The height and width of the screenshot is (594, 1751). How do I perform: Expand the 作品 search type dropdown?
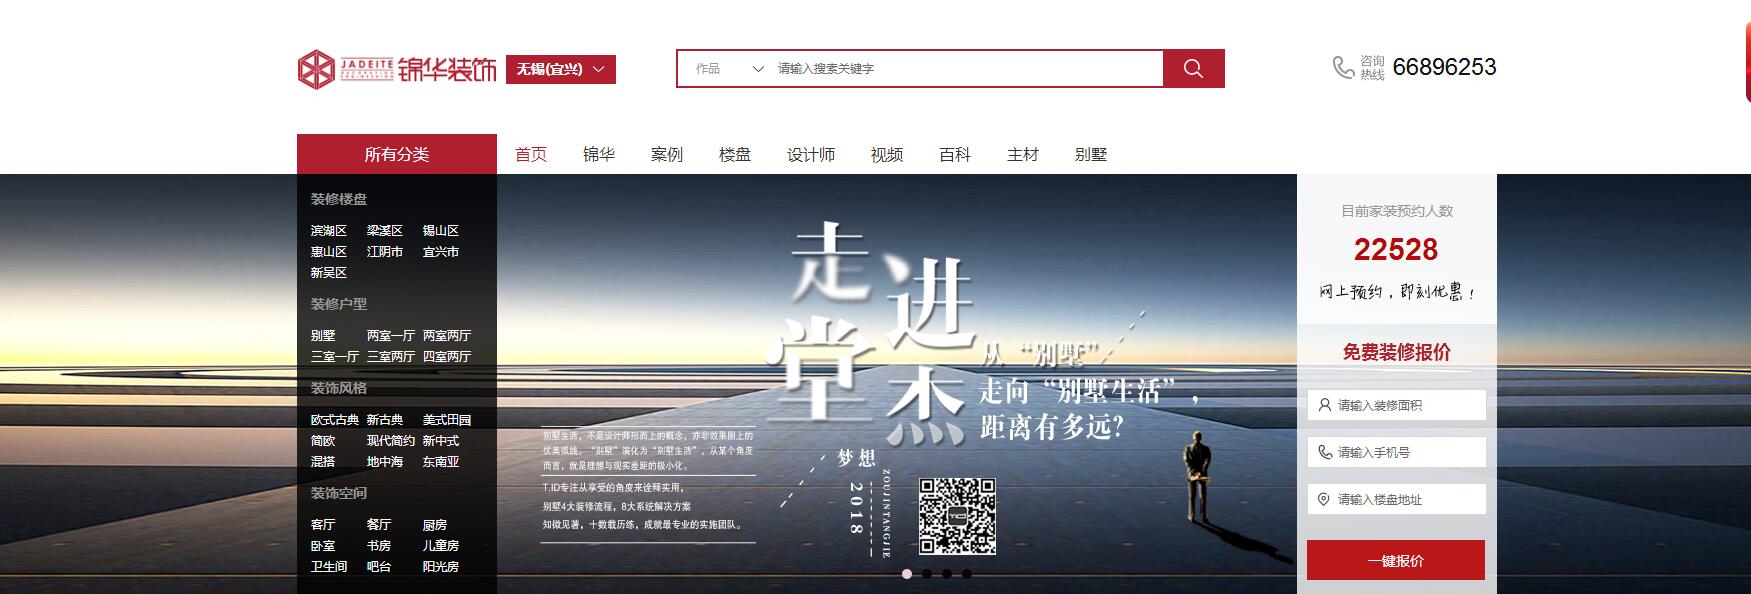(x=730, y=69)
